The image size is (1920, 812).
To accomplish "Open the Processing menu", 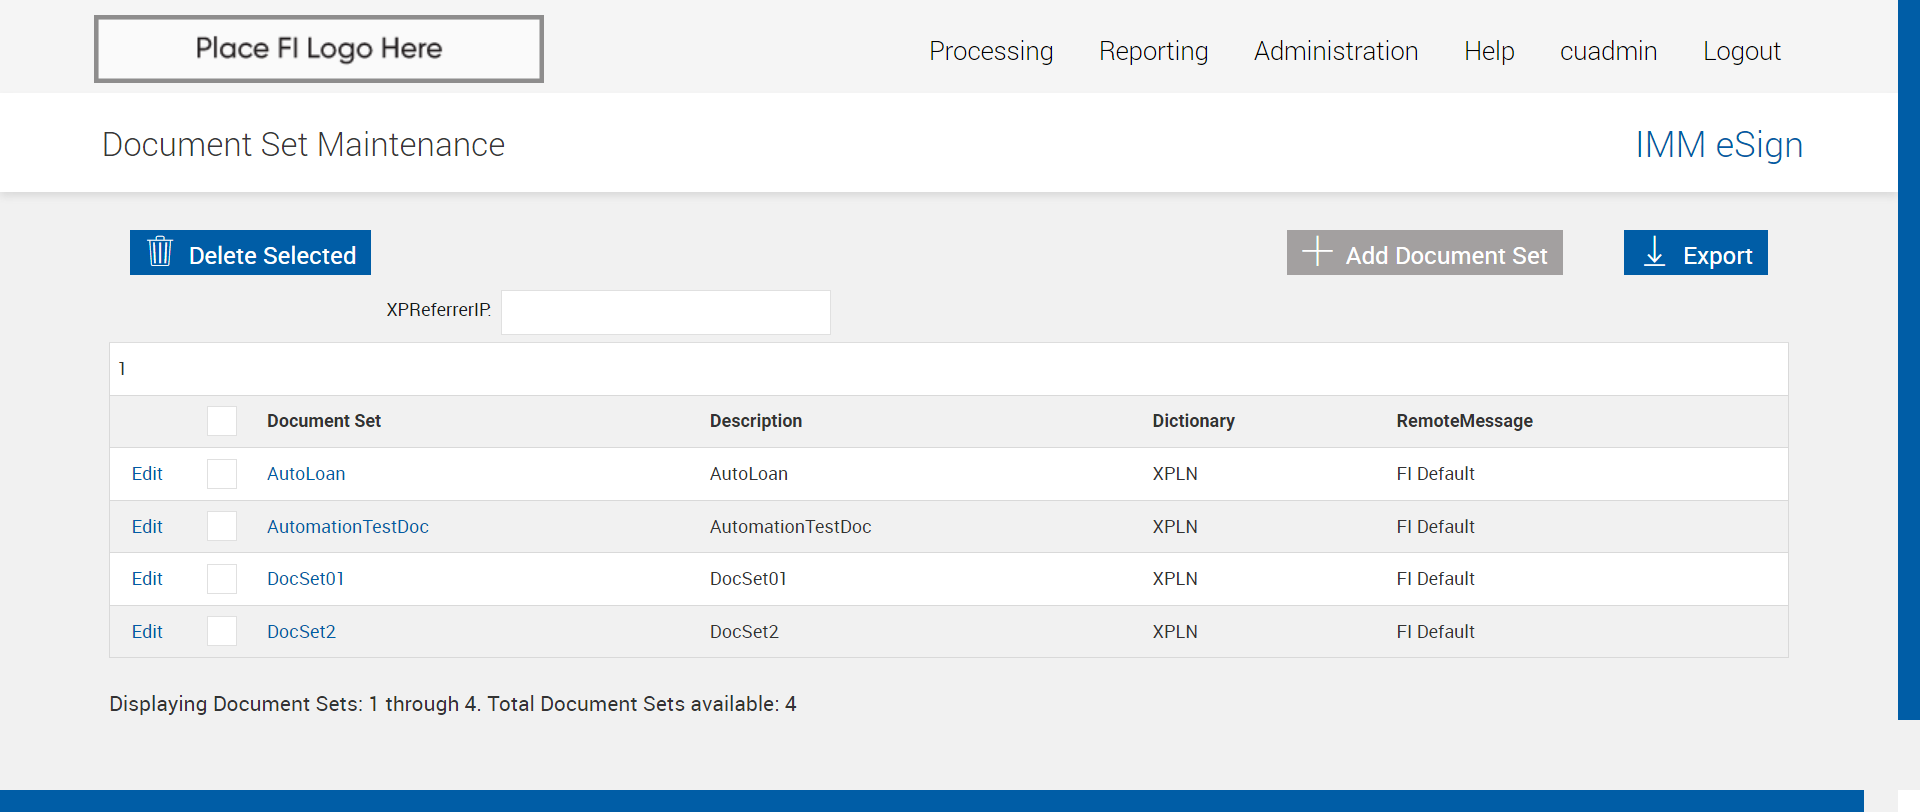I will 991,51.
